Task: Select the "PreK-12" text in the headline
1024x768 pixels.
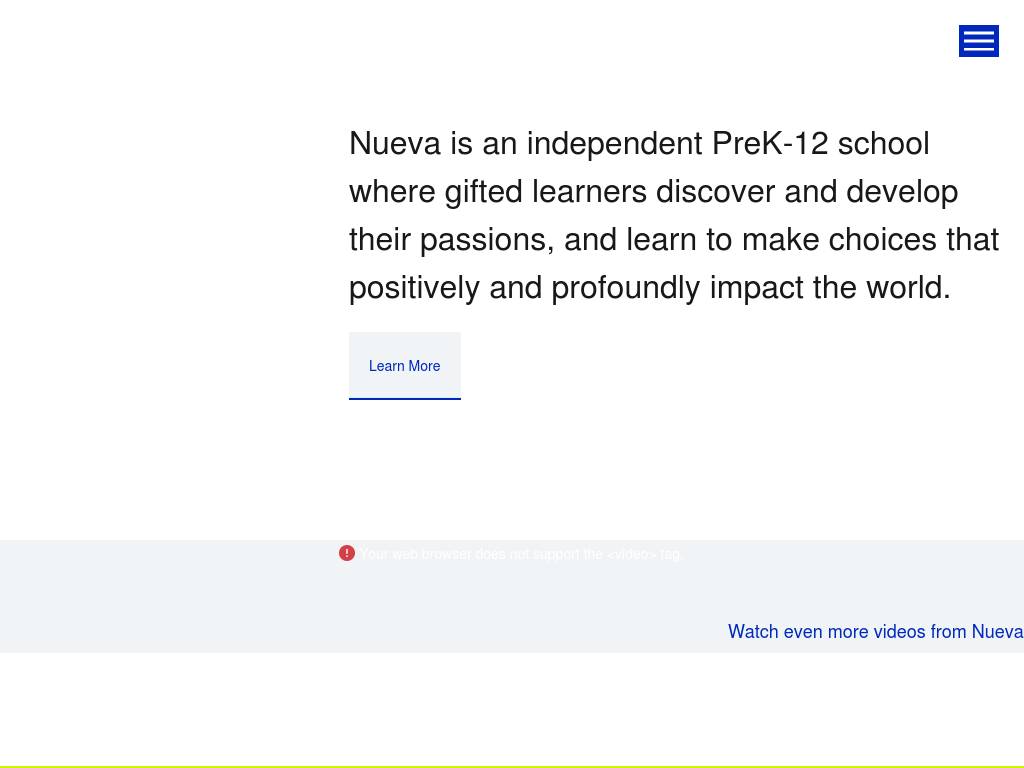Action: [x=770, y=143]
